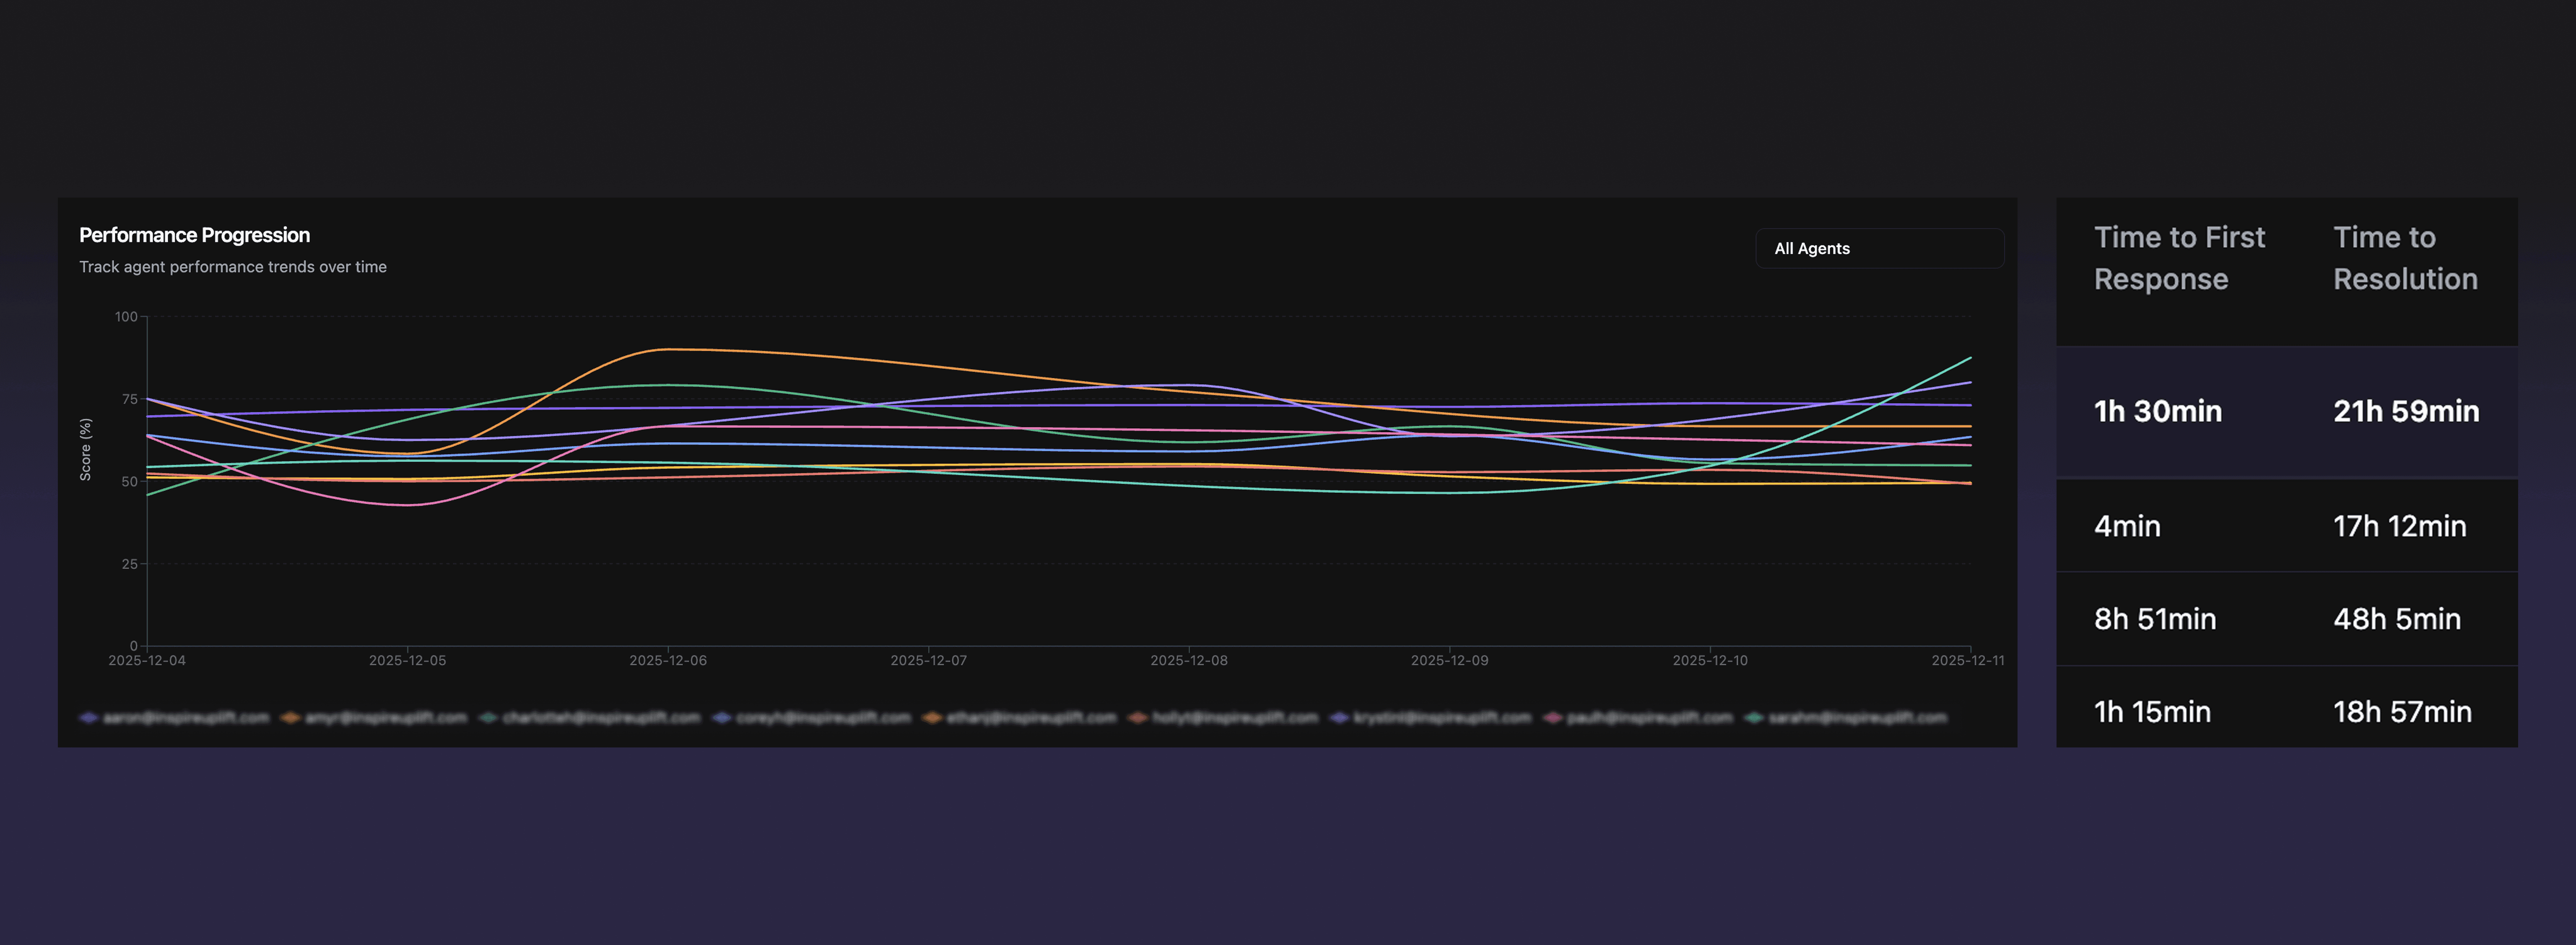The width and height of the screenshot is (2576, 945).
Task: Click the 2025-12-05 axis date label
Action: (407, 660)
